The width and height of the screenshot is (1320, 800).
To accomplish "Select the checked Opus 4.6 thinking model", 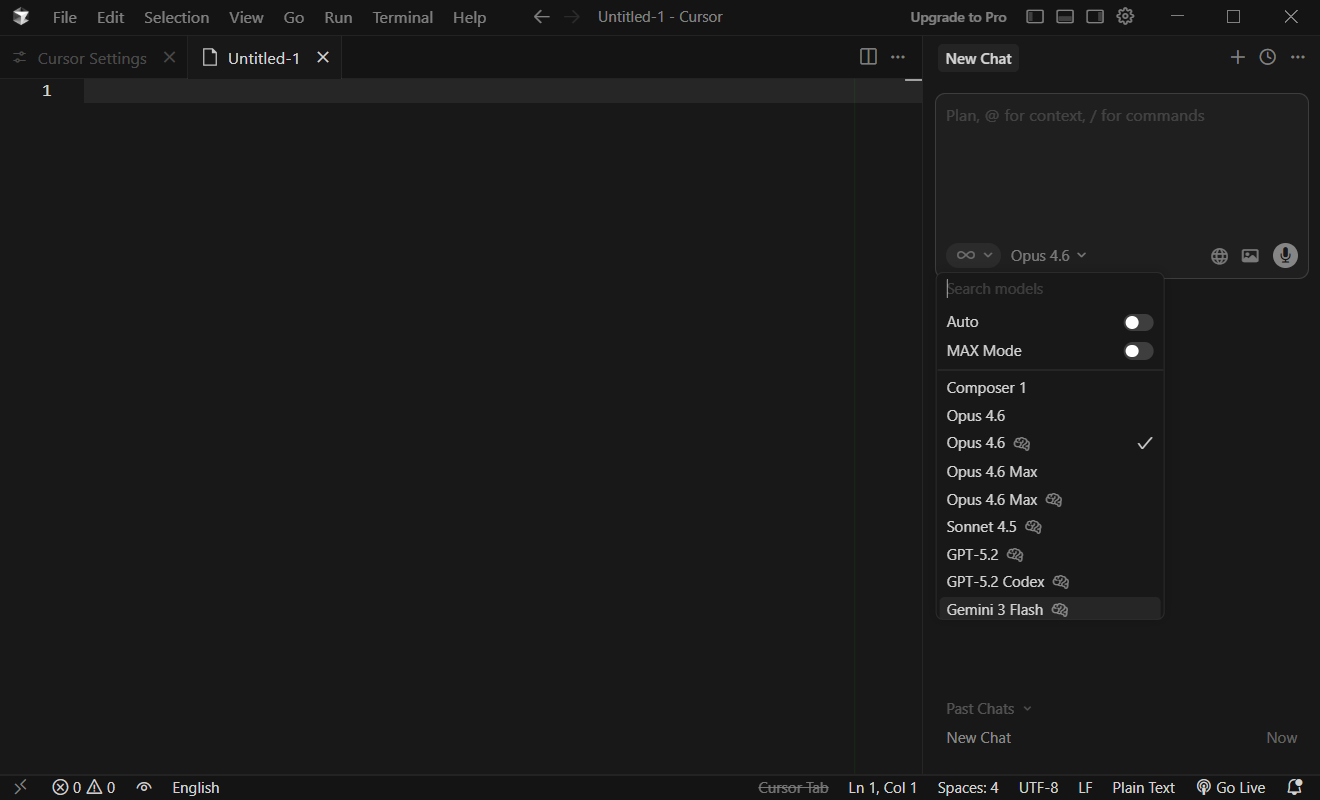I will click(x=1050, y=443).
